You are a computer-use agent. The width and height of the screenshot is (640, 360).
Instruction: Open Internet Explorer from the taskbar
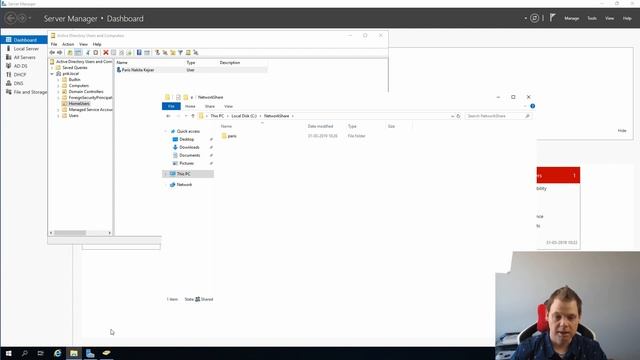coord(58,353)
